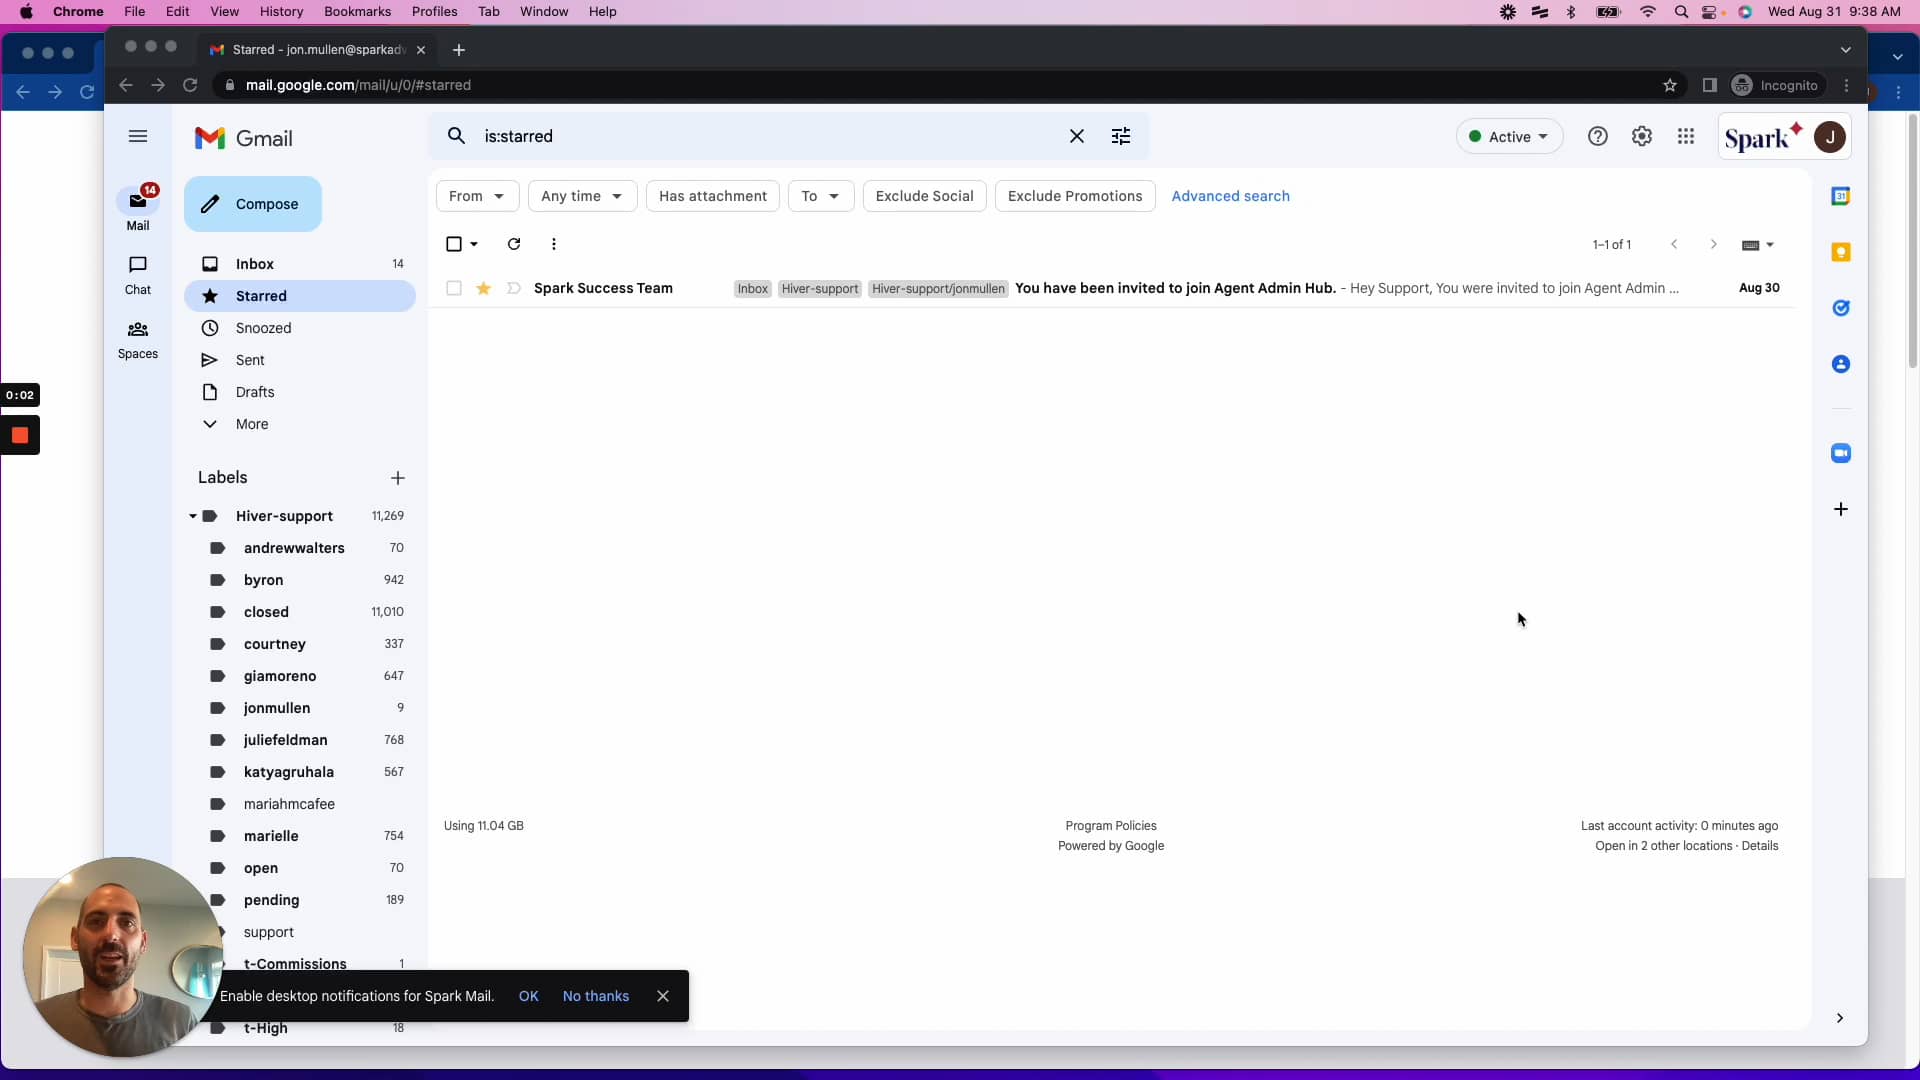Bookmark this page star icon
This screenshot has width=1920, height=1080.
(1670, 85)
